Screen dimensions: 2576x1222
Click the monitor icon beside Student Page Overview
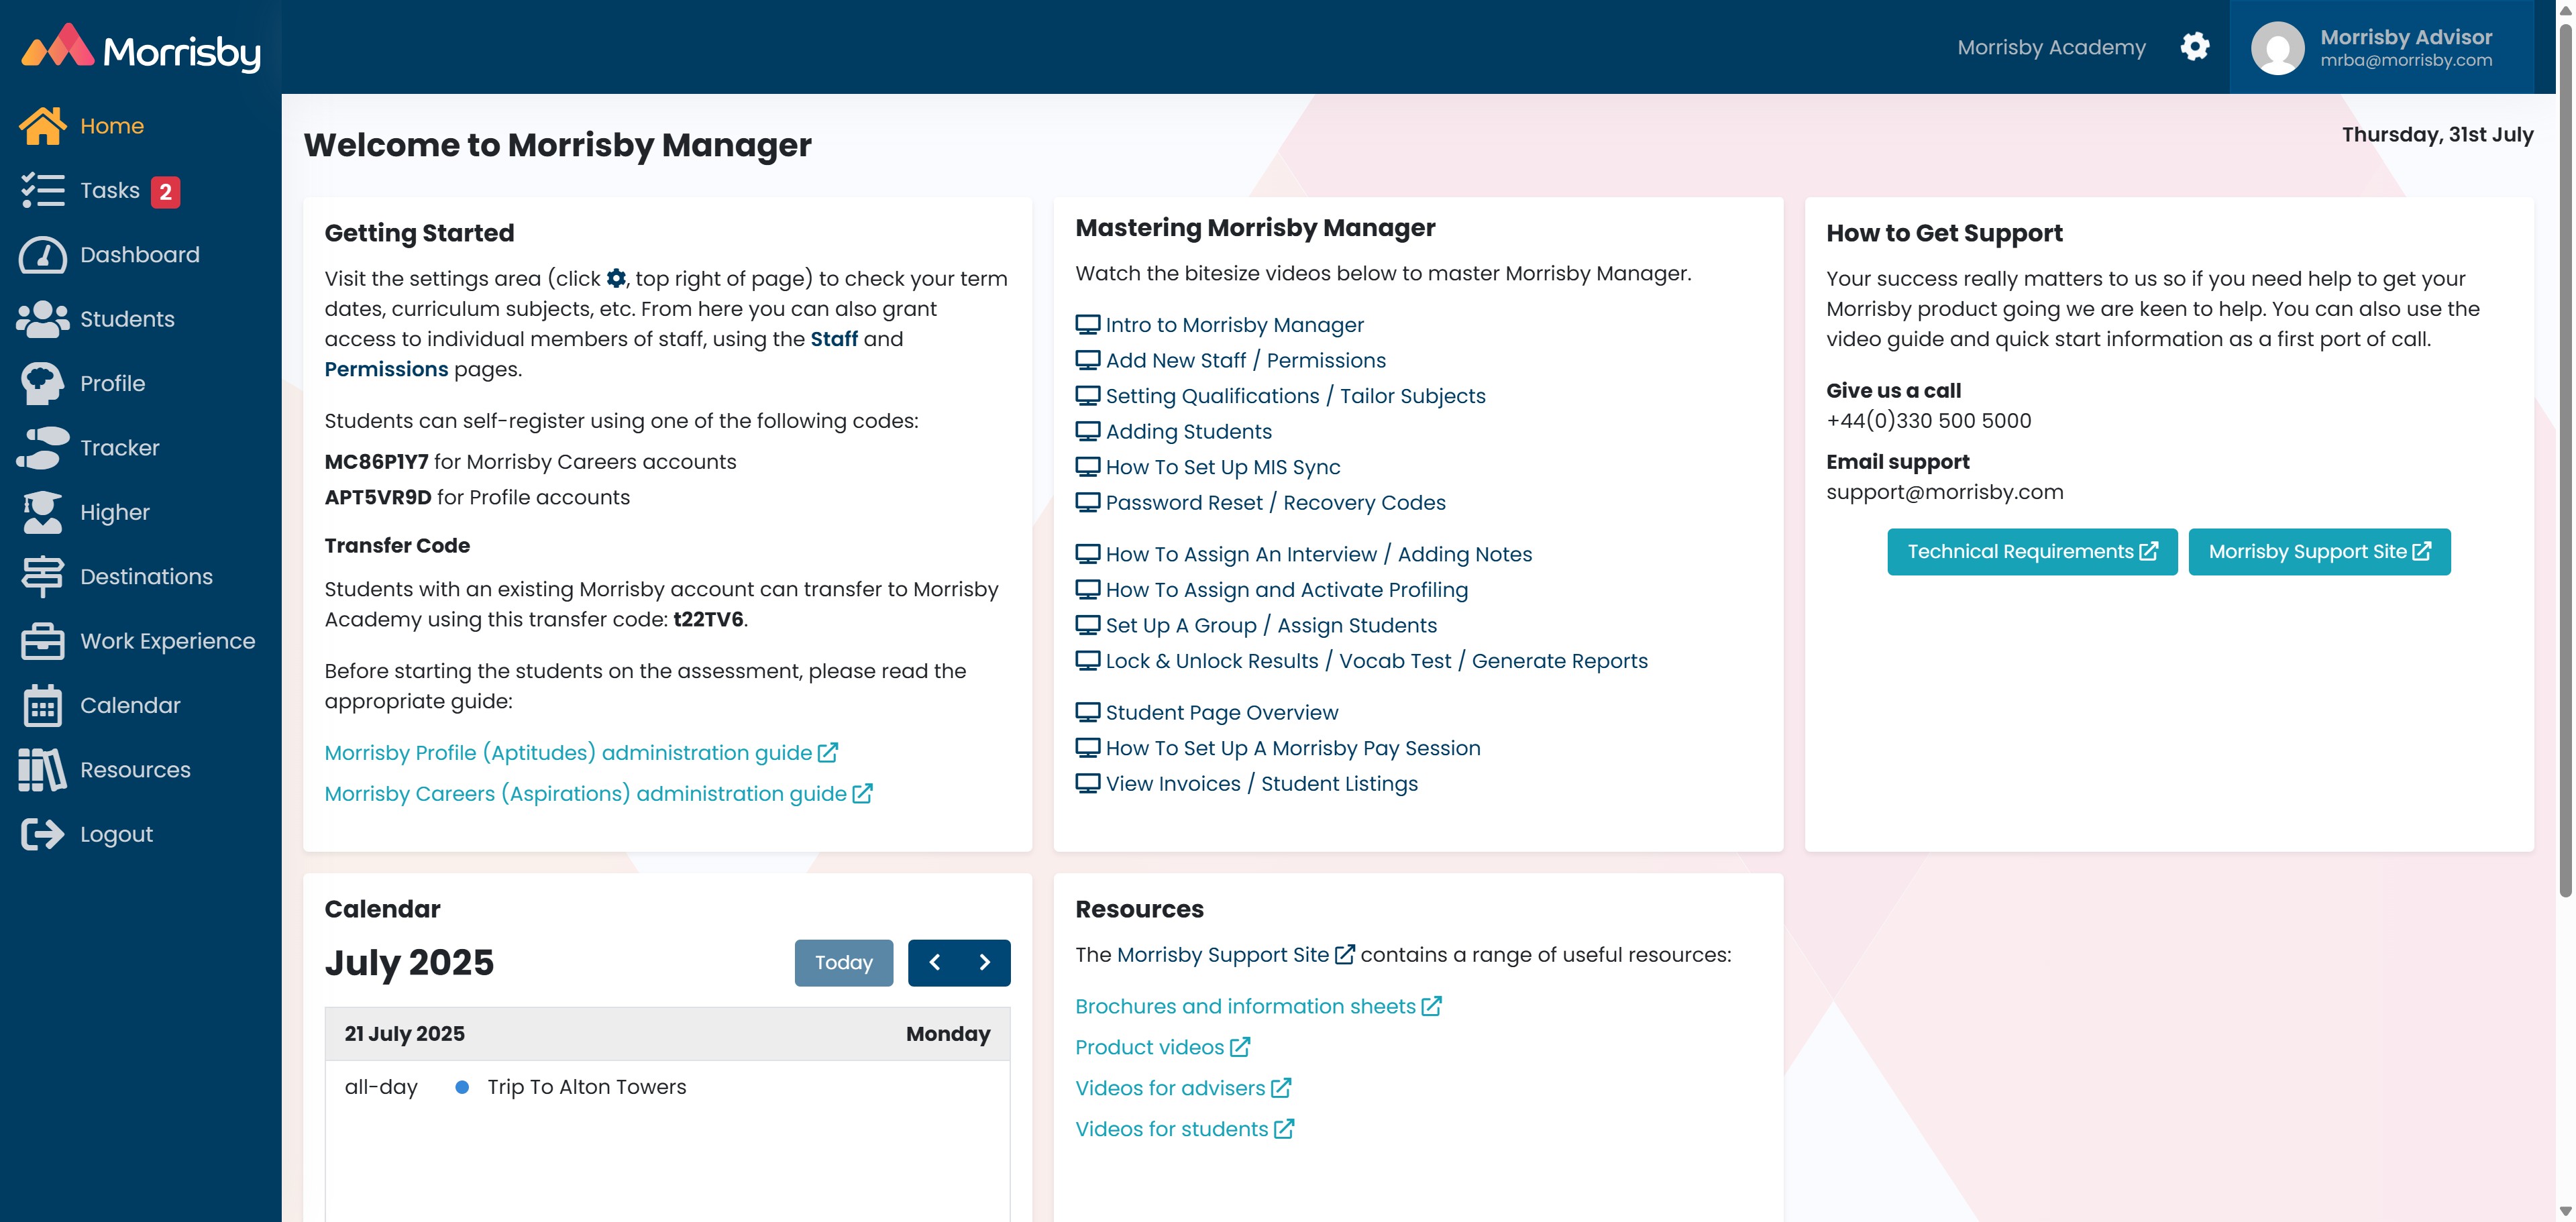tap(1087, 713)
